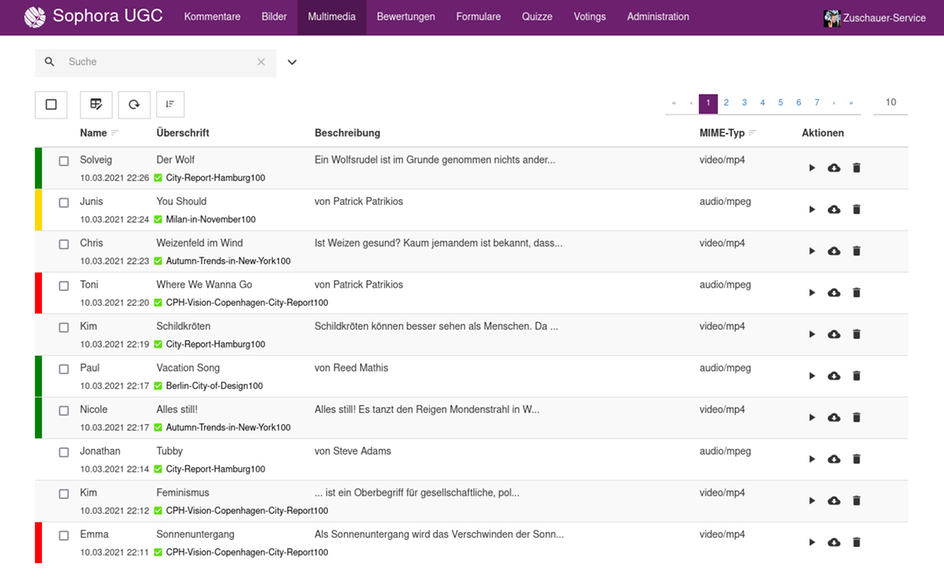Image resolution: width=944 pixels, height=579 pixels.
Task: Select Emma's row checkbox
Action: [64, 534]
